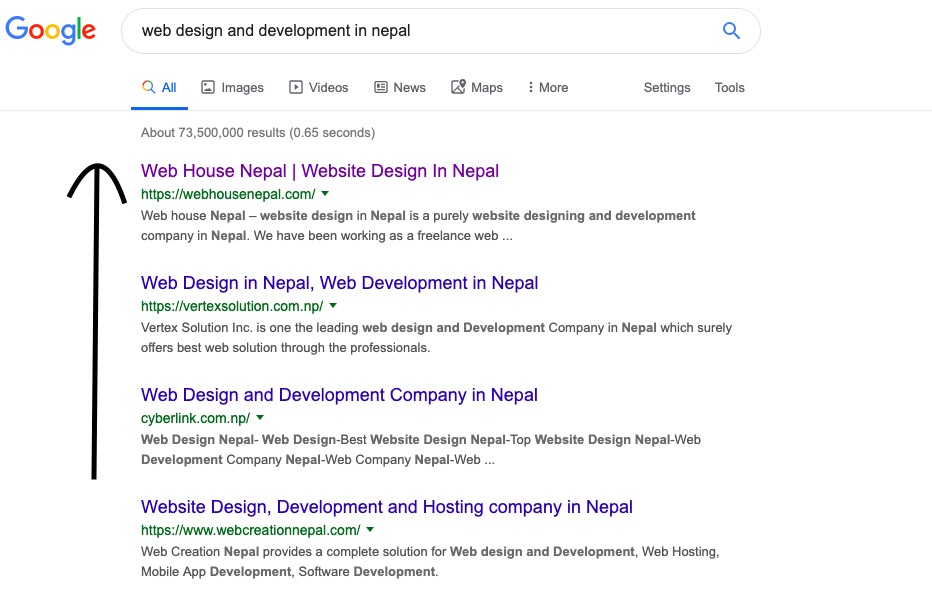Open the Vertex Solution web design result
The width and height of the screenshot is (932, 600).
[339, 283]
